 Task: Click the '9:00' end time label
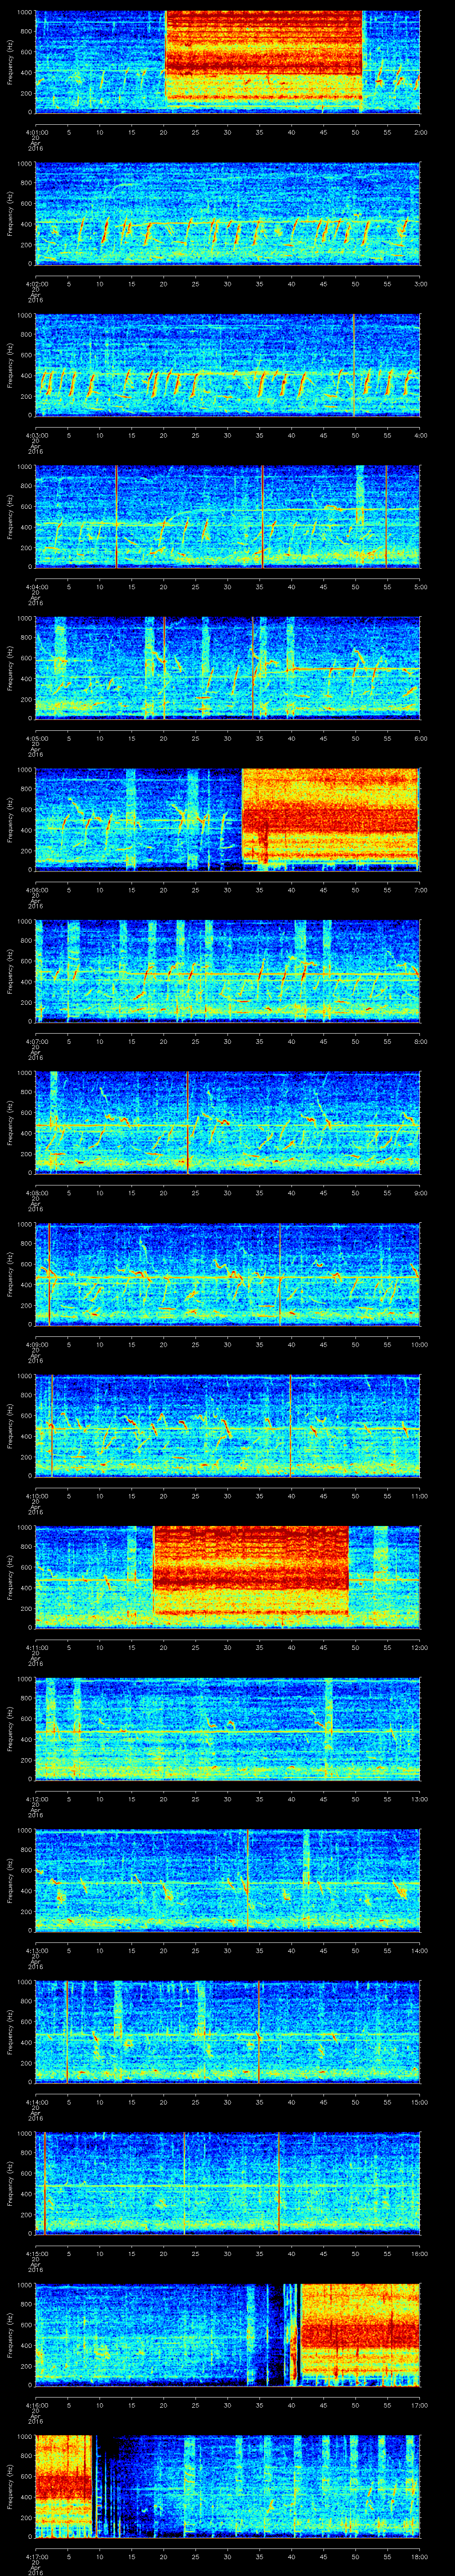pos(420,1192)
